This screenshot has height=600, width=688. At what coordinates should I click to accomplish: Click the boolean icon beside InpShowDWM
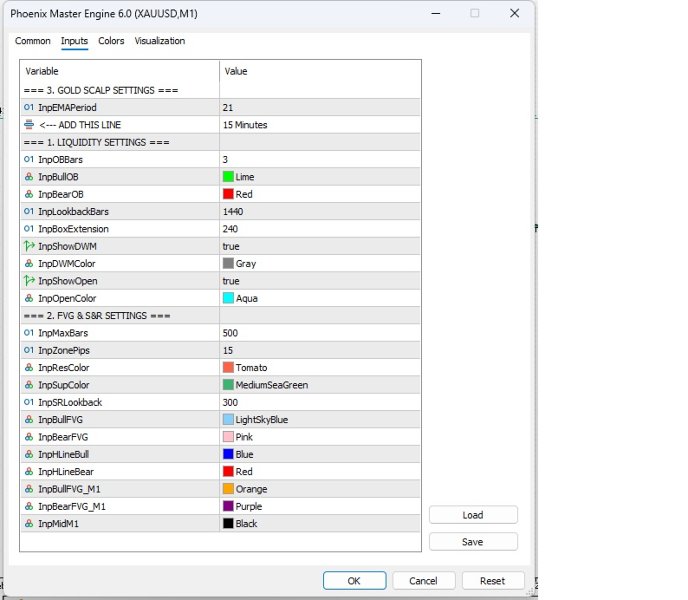(x=29, y=246)
